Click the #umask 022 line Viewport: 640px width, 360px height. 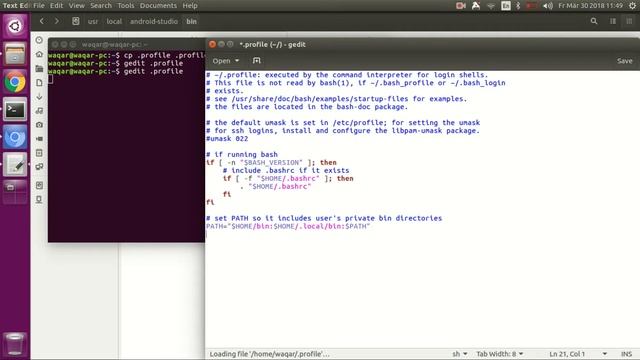(x=227, y=139)
